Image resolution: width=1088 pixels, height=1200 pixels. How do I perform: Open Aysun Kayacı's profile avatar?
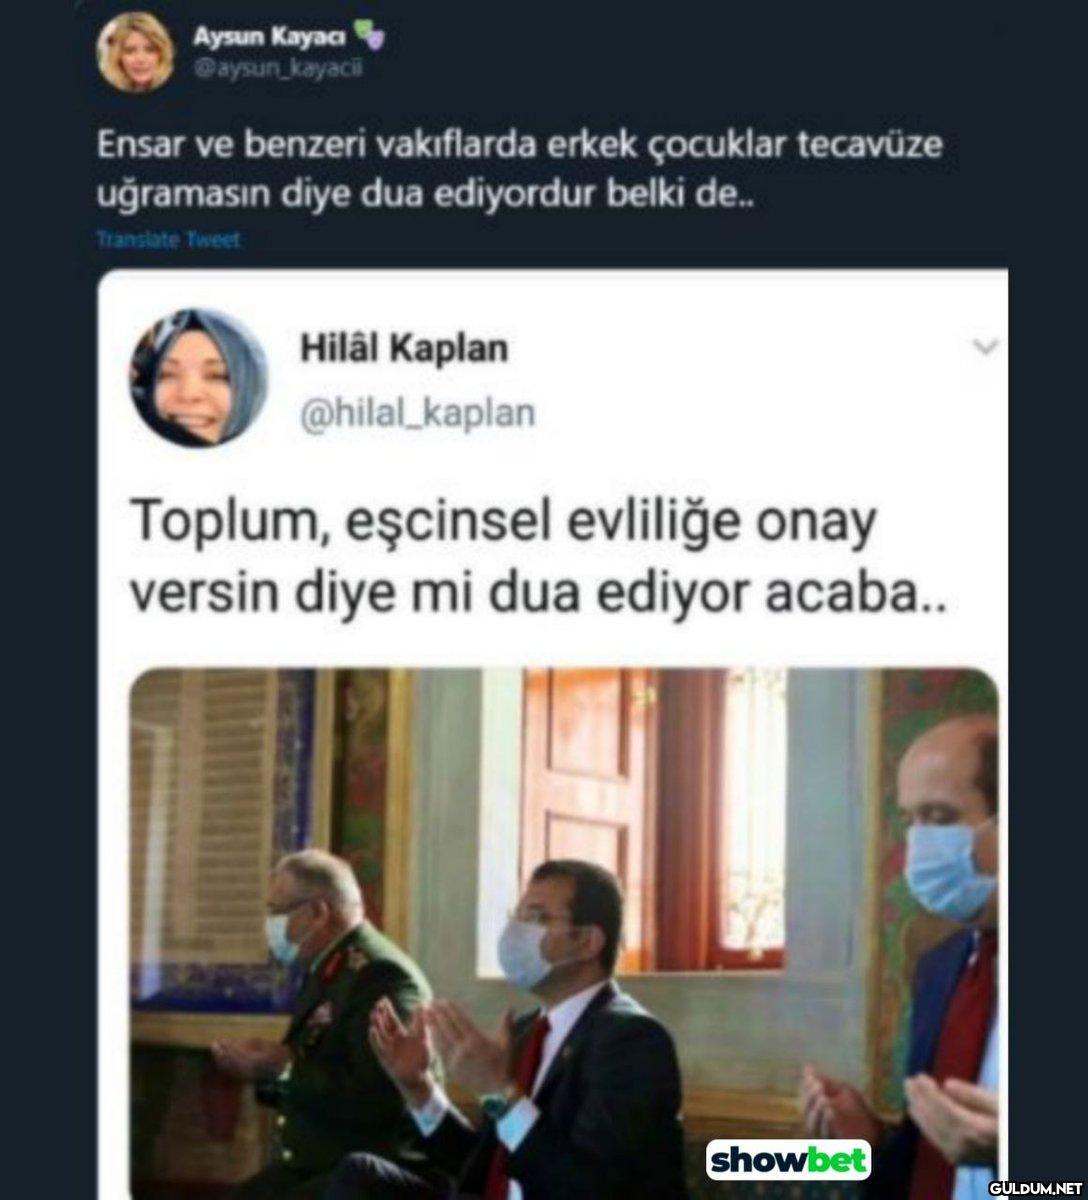pos(135,53)
